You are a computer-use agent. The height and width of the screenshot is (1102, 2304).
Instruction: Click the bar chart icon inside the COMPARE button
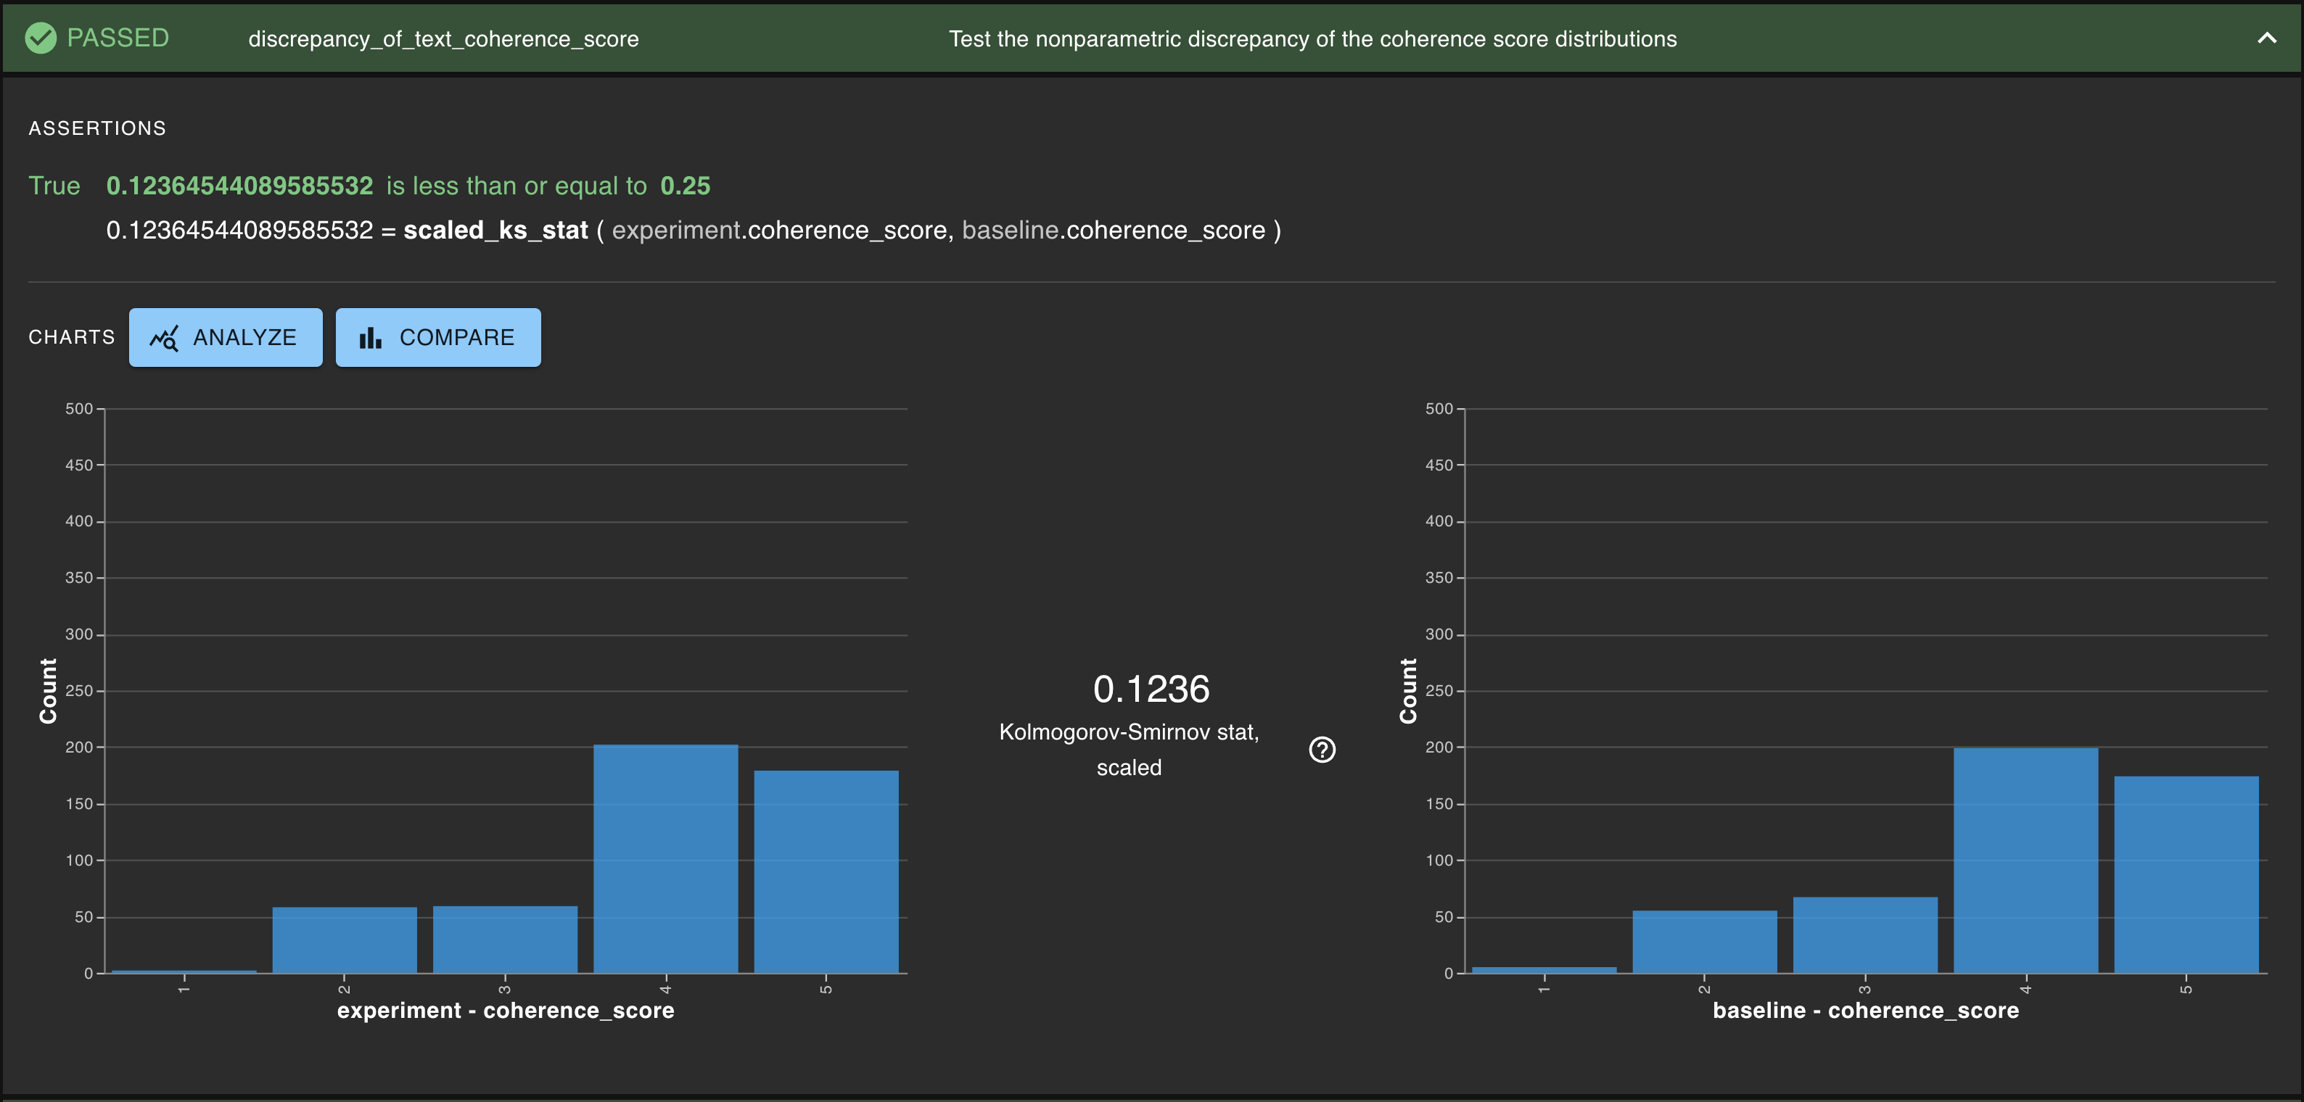(x=371, y=338)
